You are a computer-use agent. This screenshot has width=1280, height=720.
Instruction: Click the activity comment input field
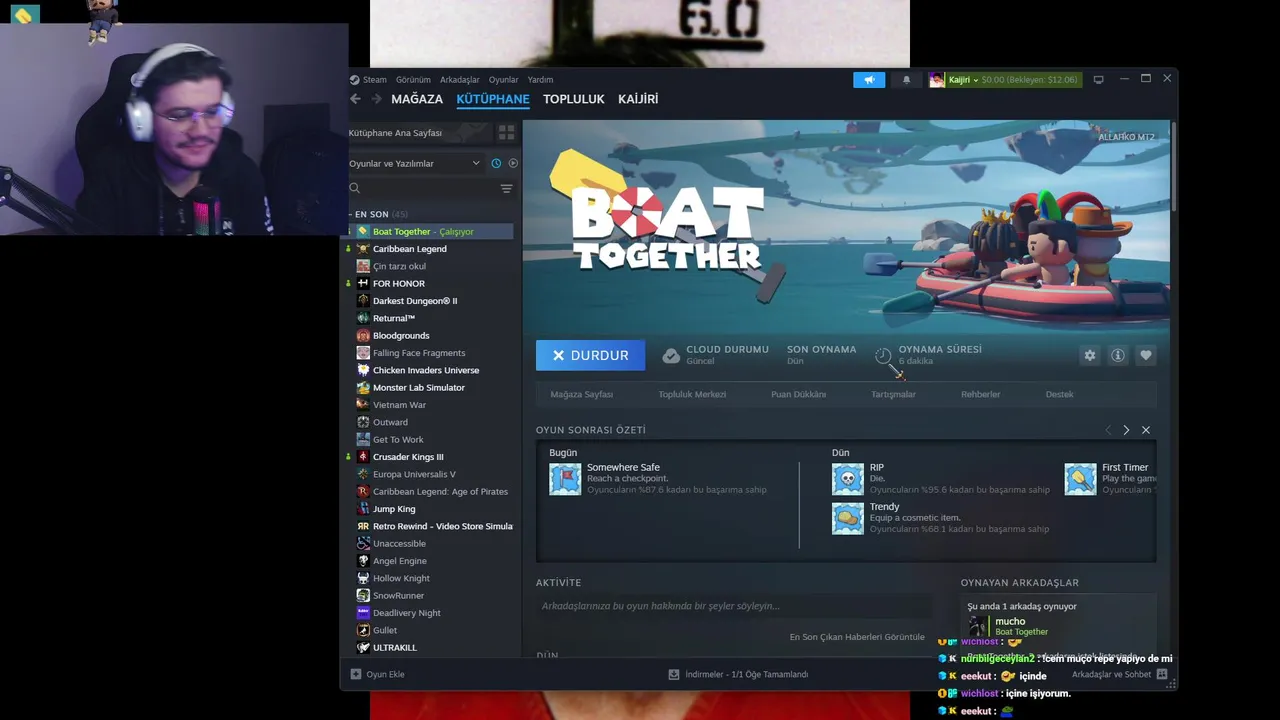click(x=735, y=606)
